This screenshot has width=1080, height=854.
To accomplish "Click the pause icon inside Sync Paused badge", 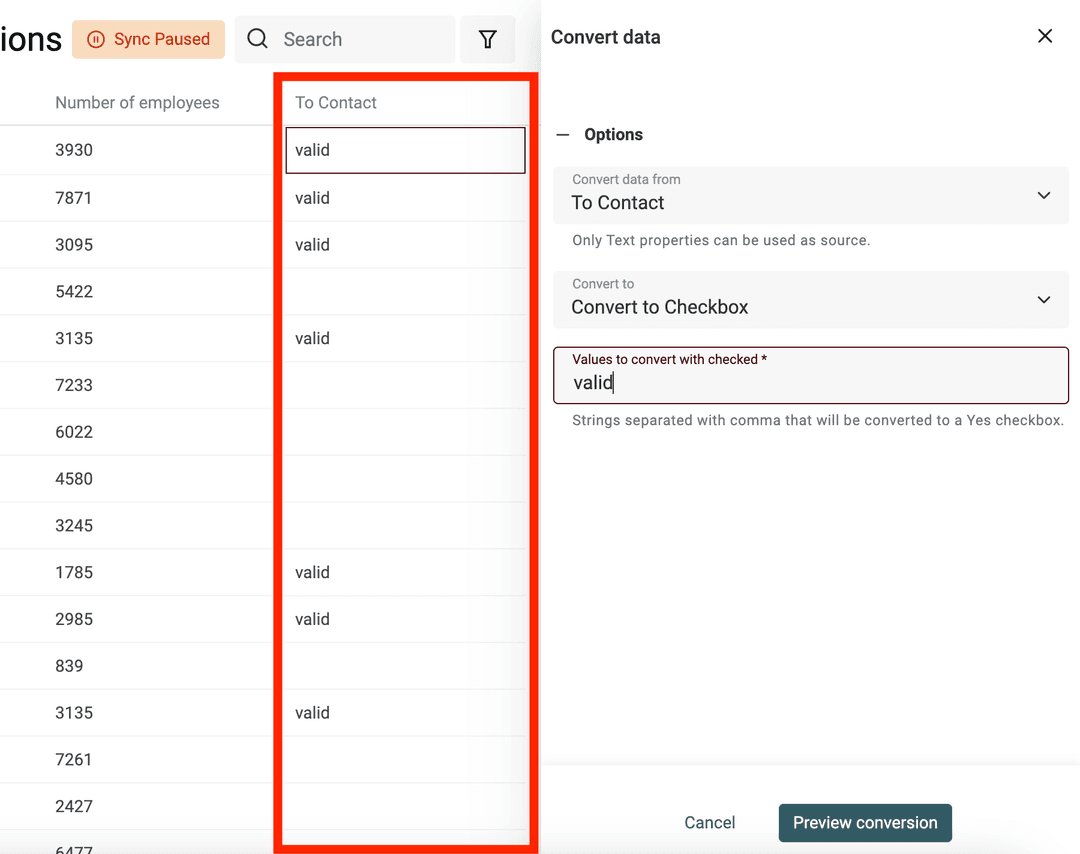I will point(95,40).
